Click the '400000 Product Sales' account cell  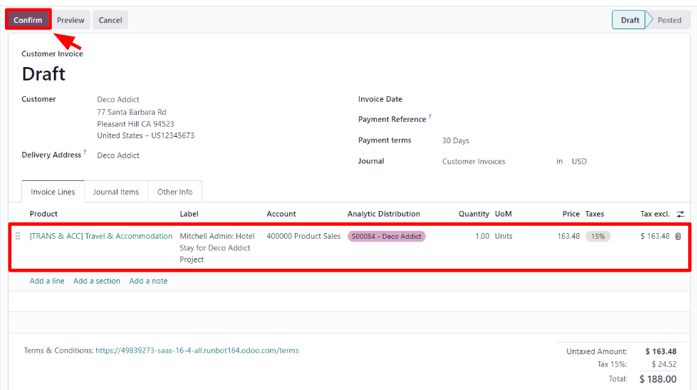pos(303,236)
